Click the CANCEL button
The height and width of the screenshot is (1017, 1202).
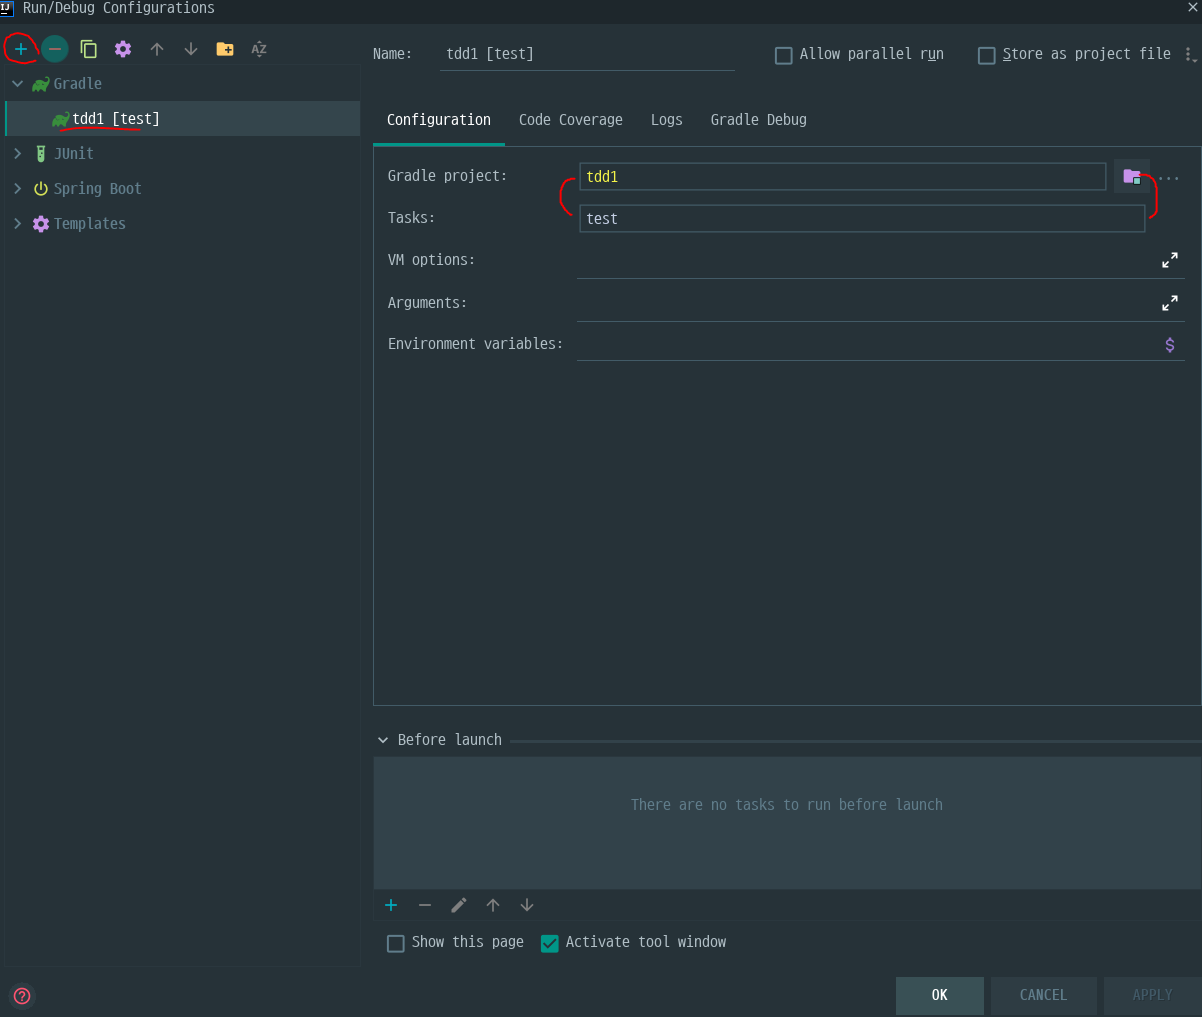point(1043,995)
